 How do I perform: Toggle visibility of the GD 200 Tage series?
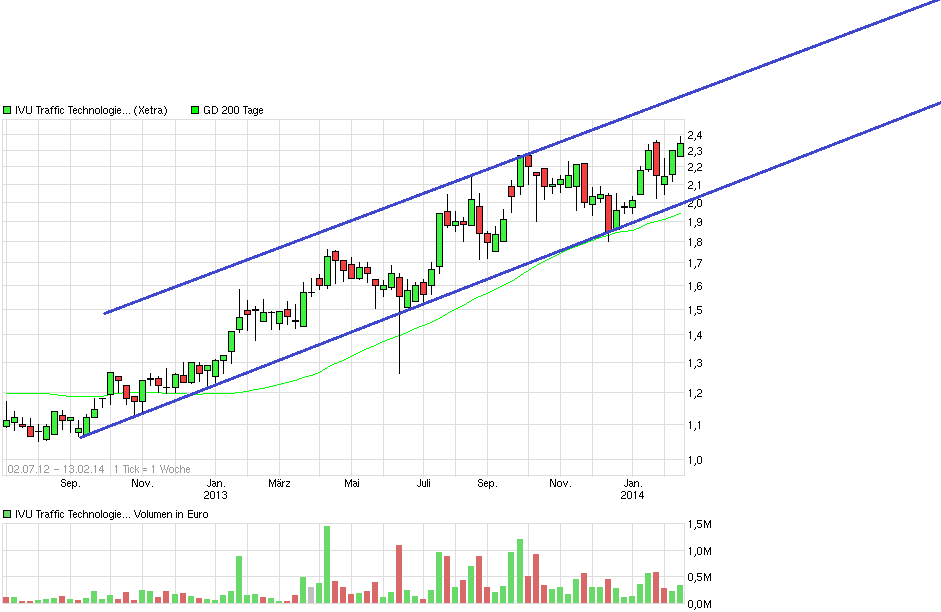[x=196, y=110]
